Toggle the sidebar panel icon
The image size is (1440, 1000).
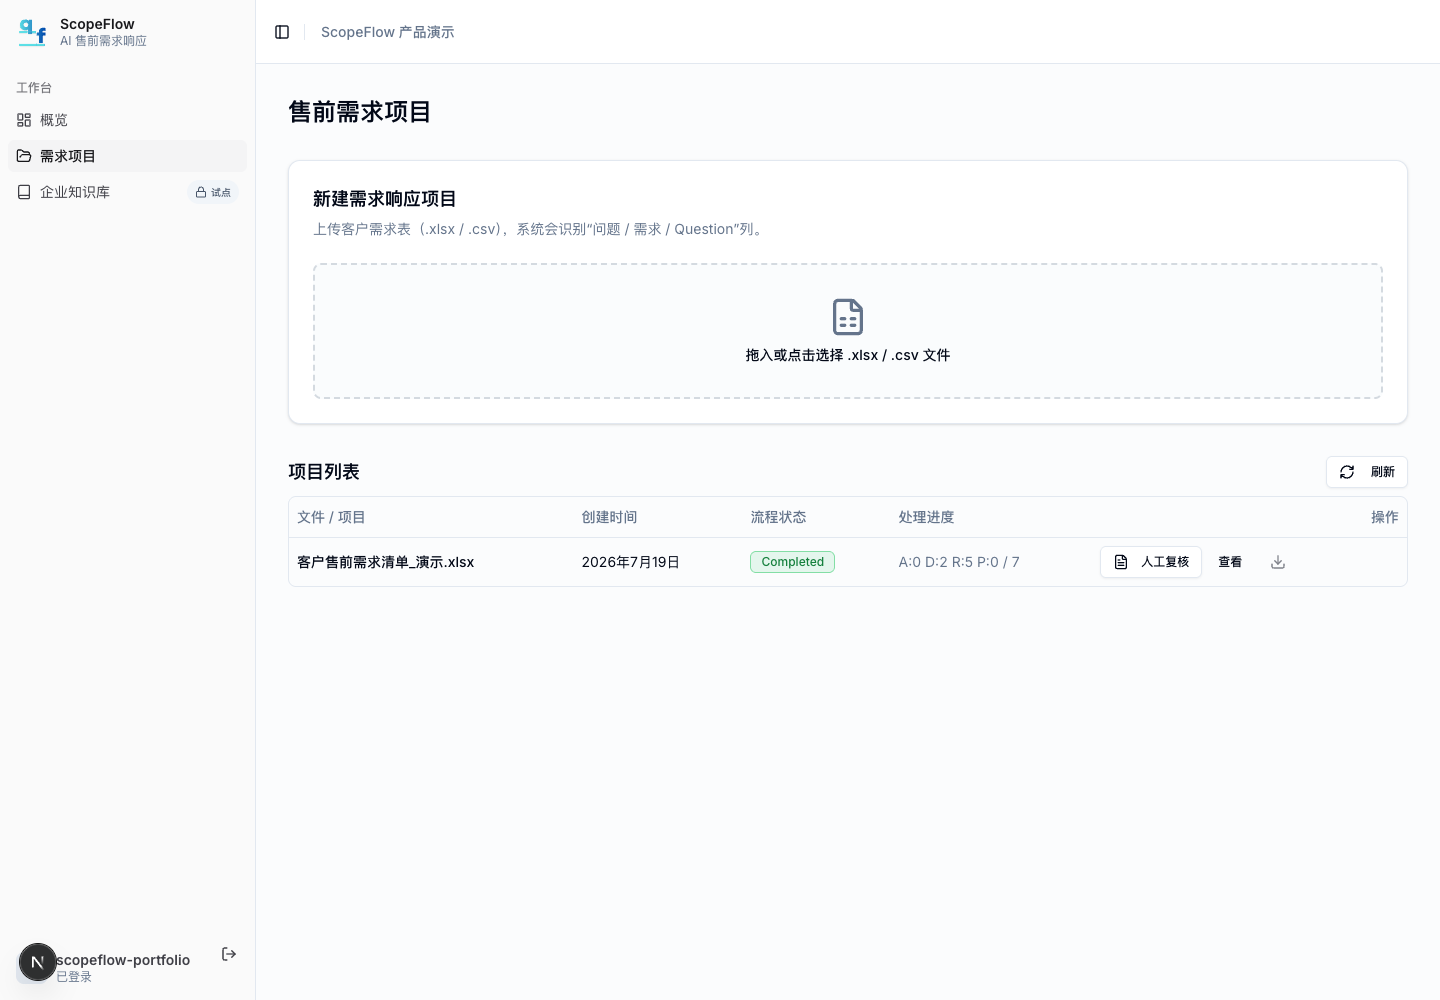(282, 32)
